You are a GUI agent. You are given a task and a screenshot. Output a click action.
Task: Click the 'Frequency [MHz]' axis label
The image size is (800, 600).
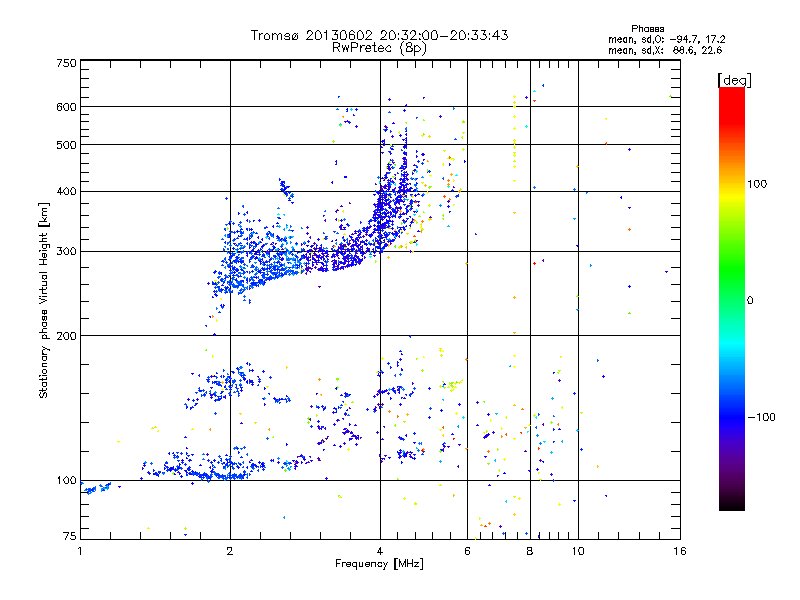click(x=379, y=564)
